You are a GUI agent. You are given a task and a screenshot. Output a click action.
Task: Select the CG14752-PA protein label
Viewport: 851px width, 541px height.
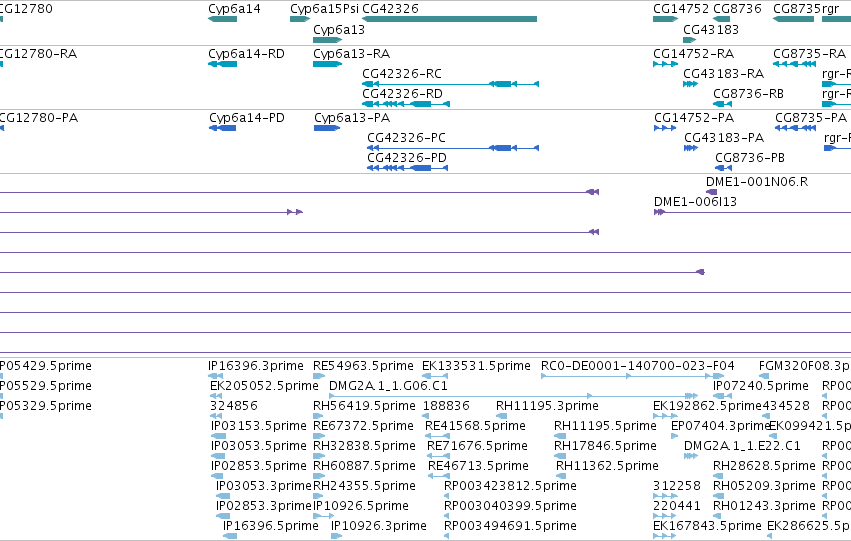tap(694, 118)
